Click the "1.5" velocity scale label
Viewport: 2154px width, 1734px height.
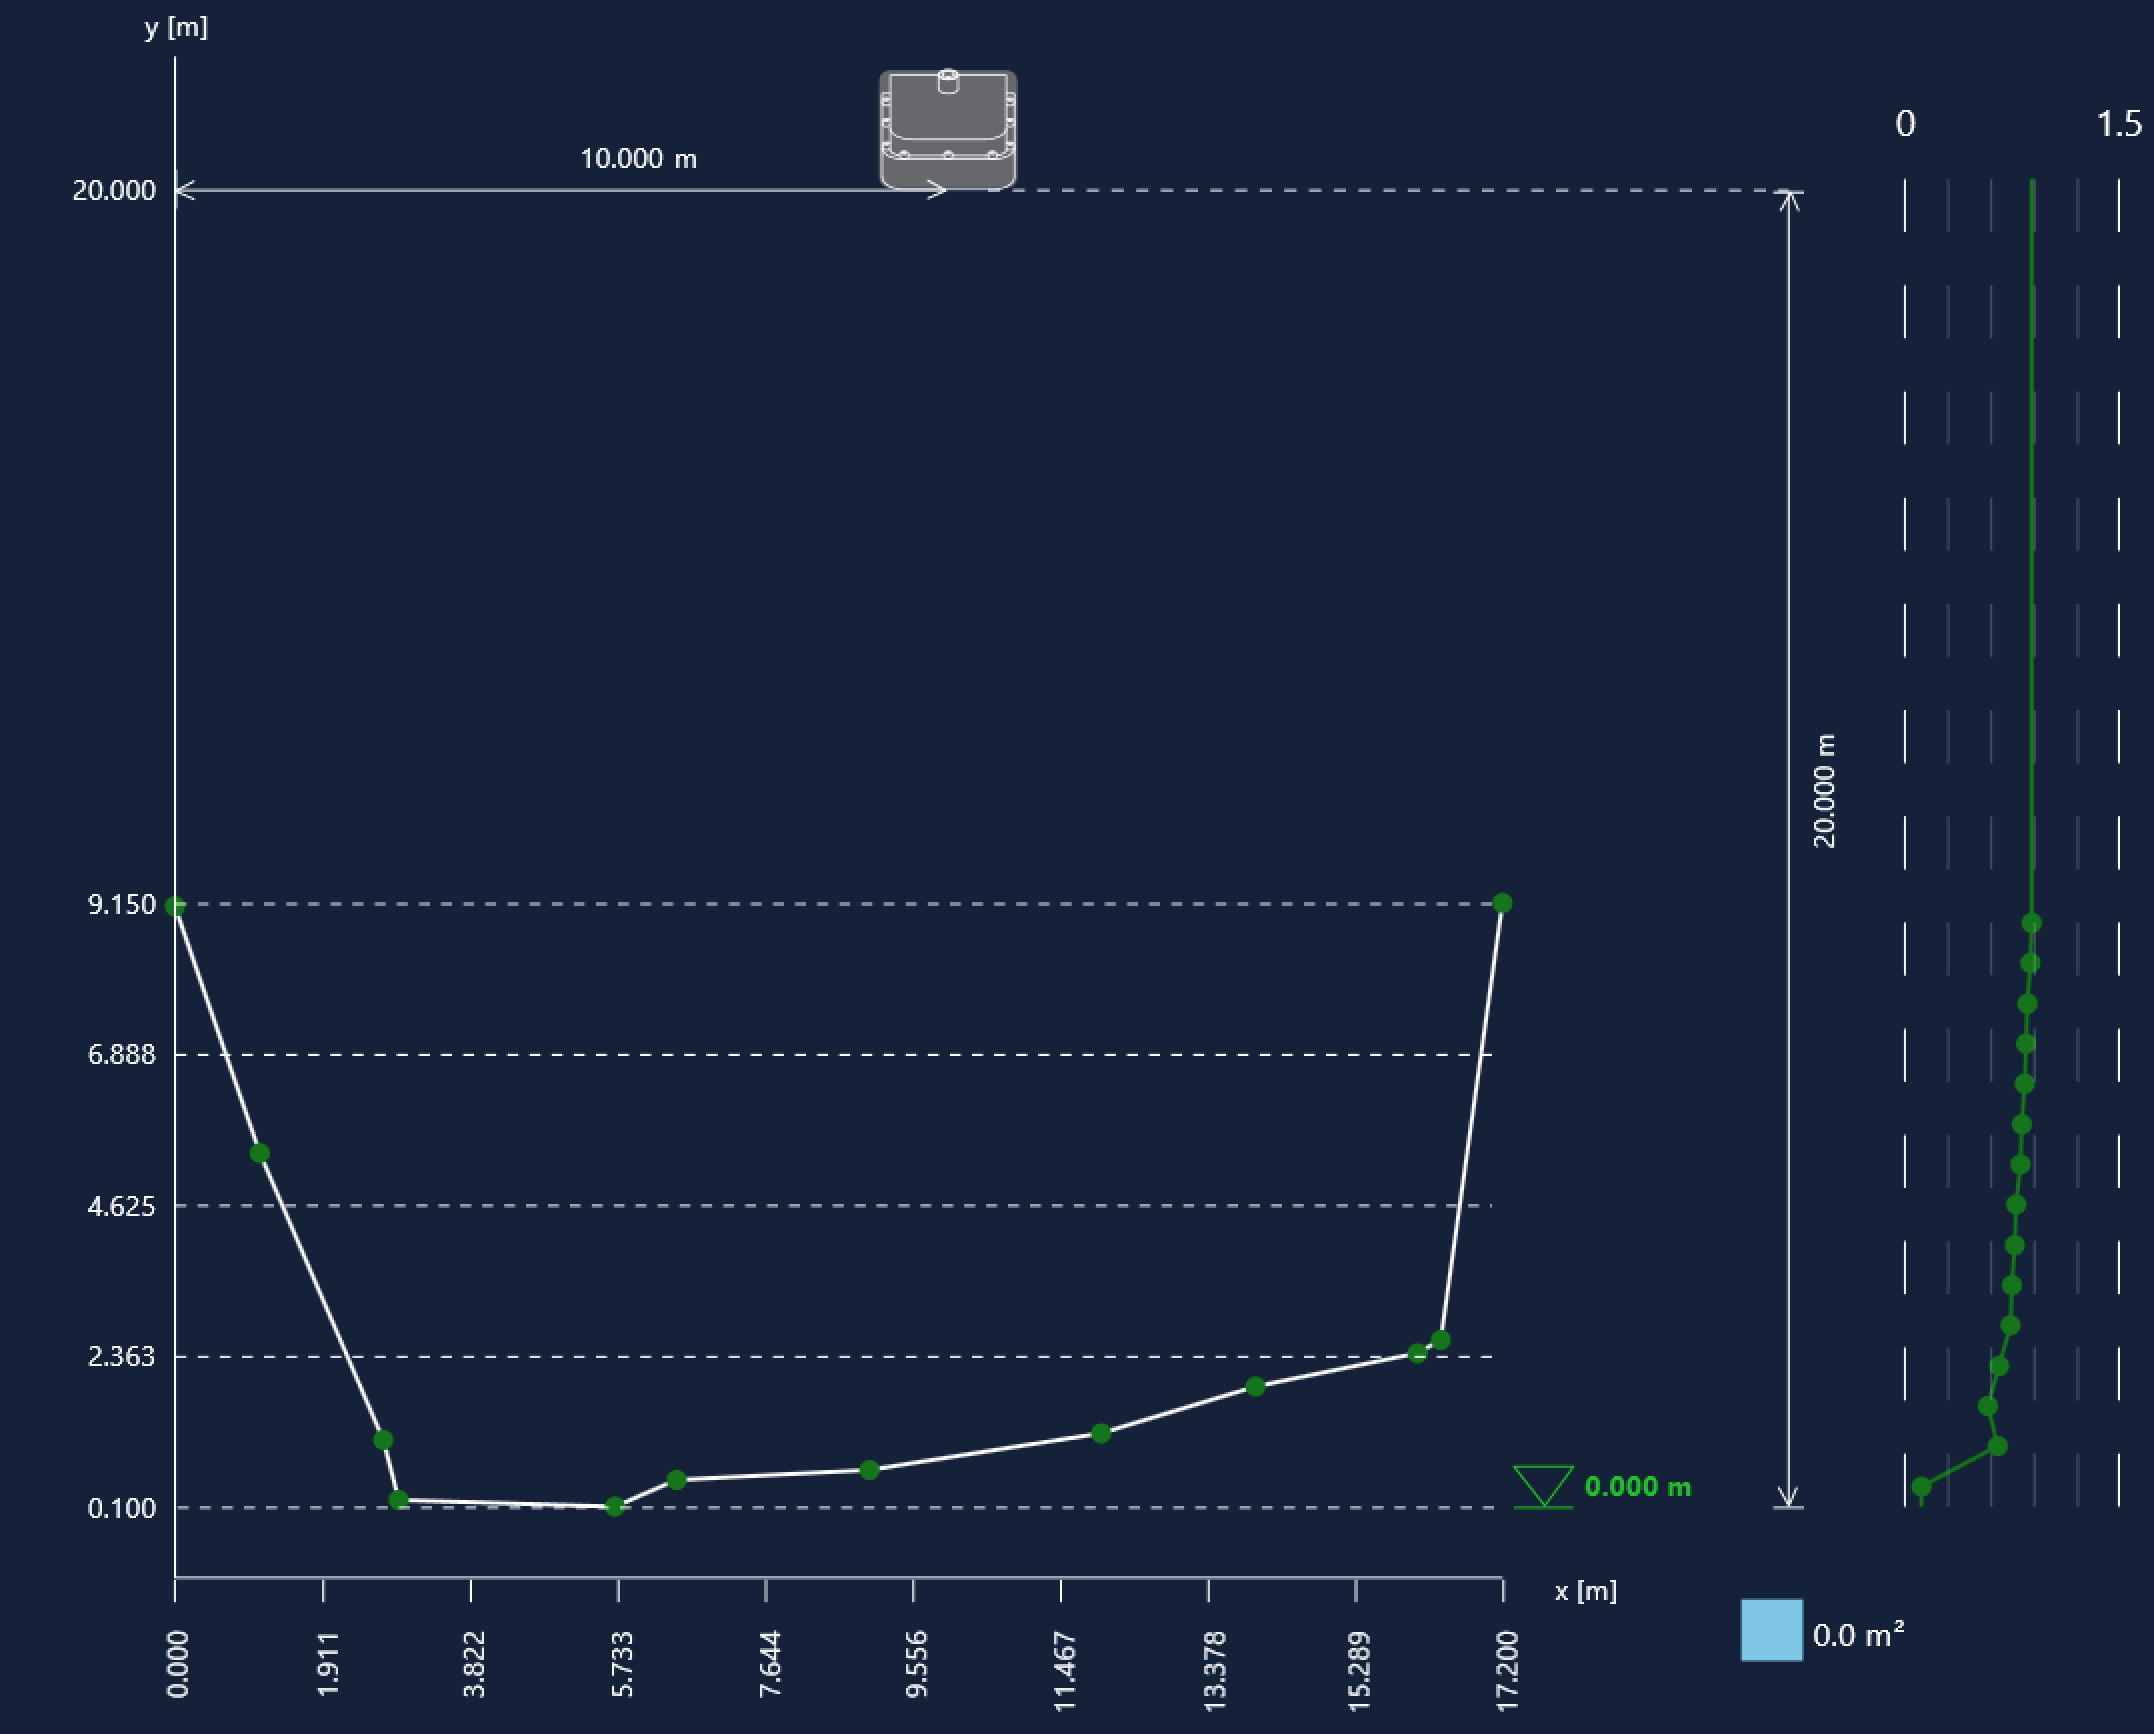coord(2119,124)
